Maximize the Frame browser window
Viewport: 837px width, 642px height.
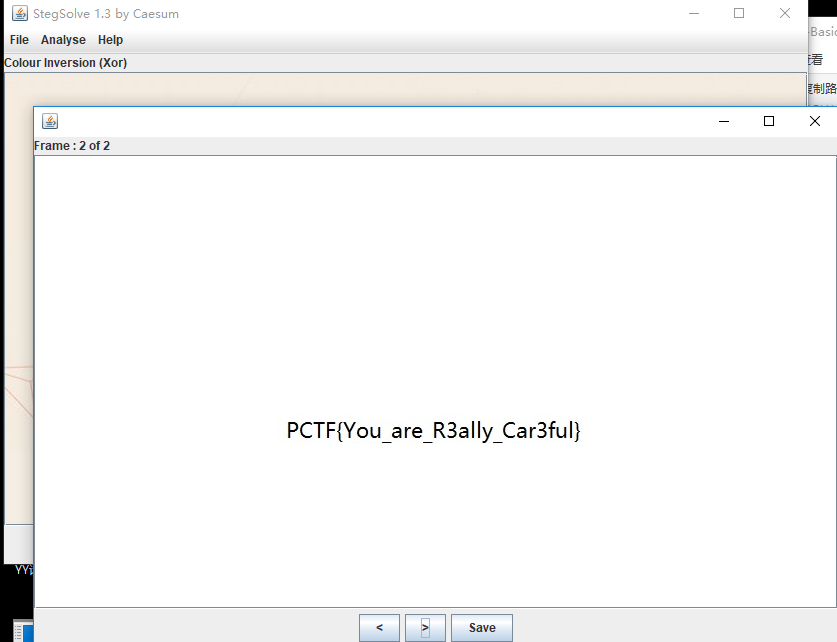(769, 121)
